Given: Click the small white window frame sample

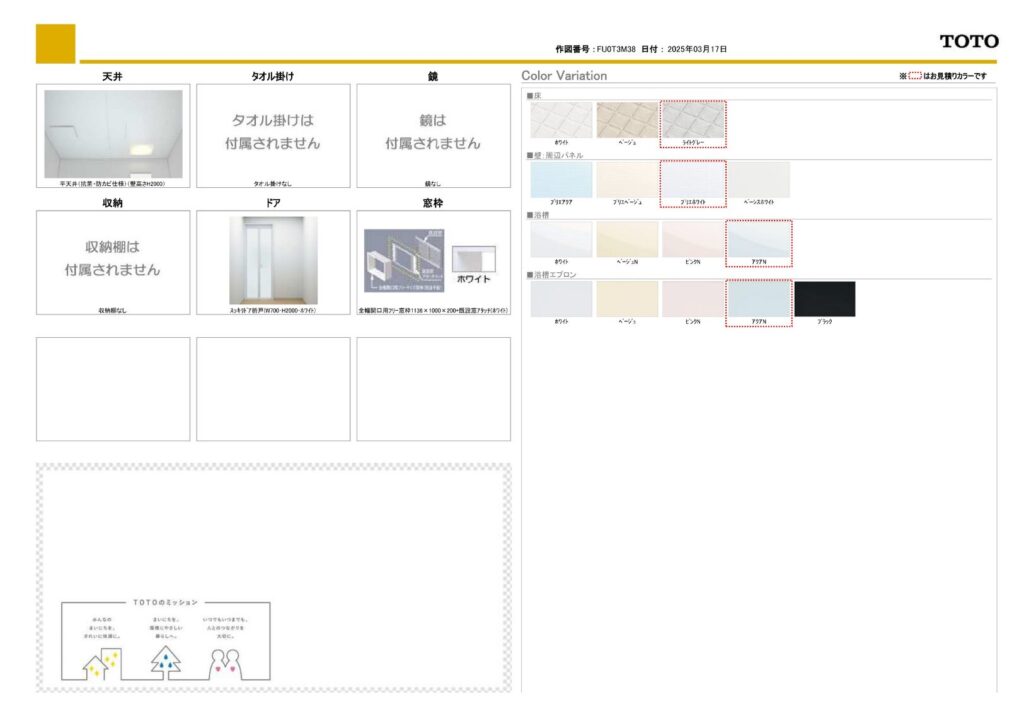Looking at the screenshot, I should coord(474,262).
